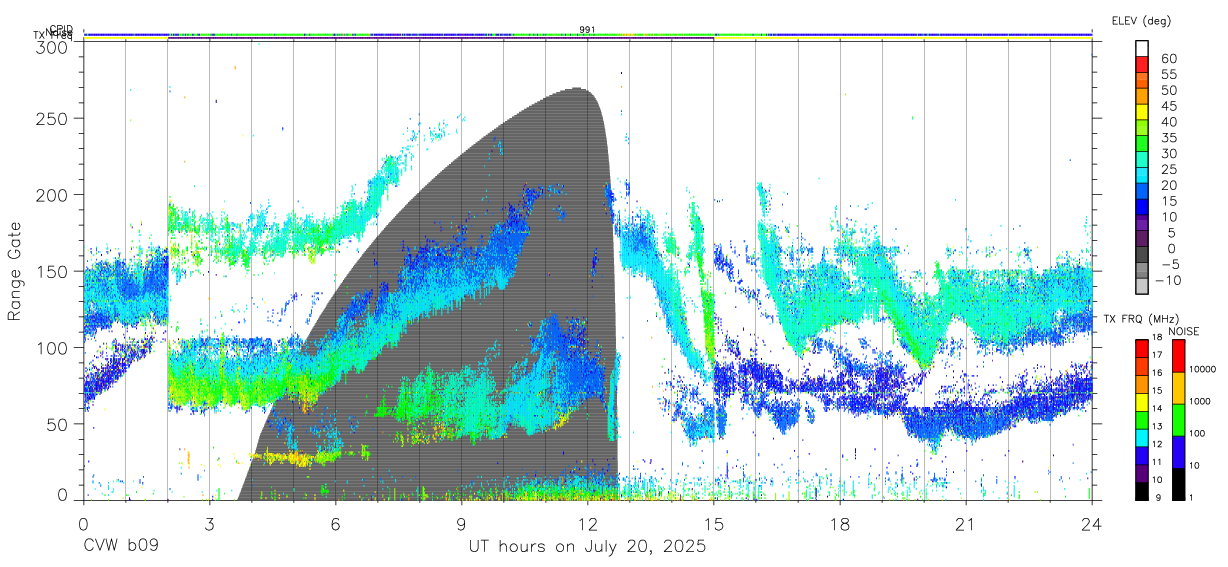Click the CVW b09 station label
Screen dimensions: 1228x567
point(121,547)
